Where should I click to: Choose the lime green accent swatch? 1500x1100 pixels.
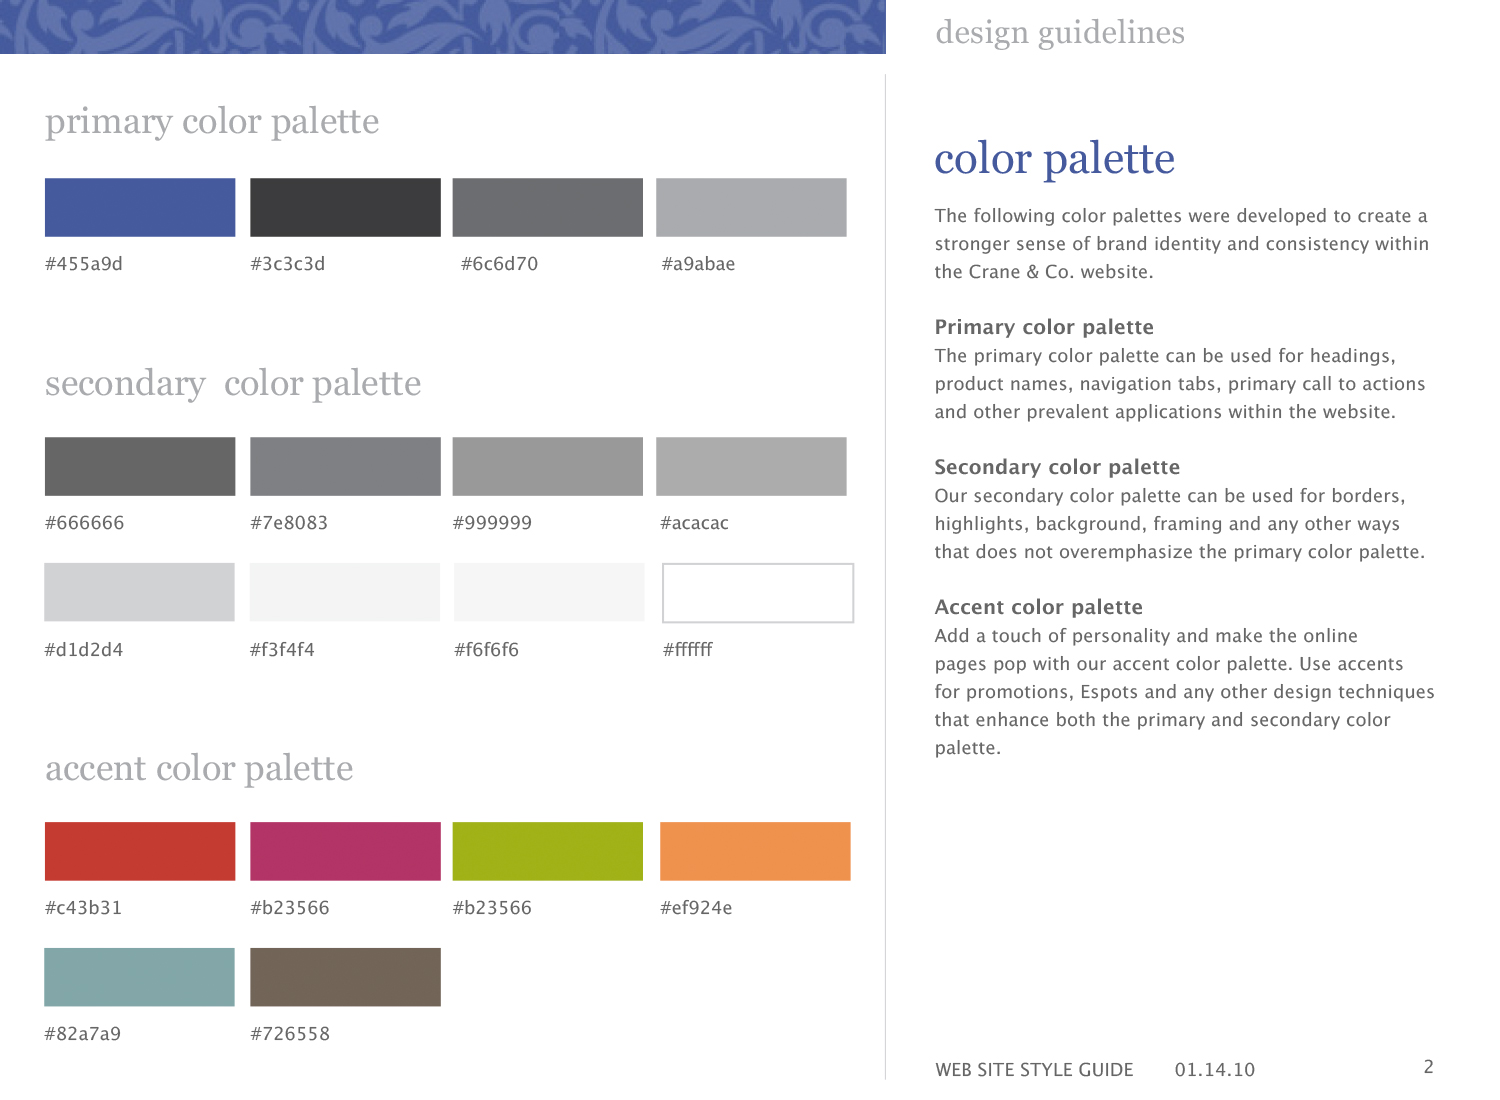pyautogui.click(x=547, y=851)
